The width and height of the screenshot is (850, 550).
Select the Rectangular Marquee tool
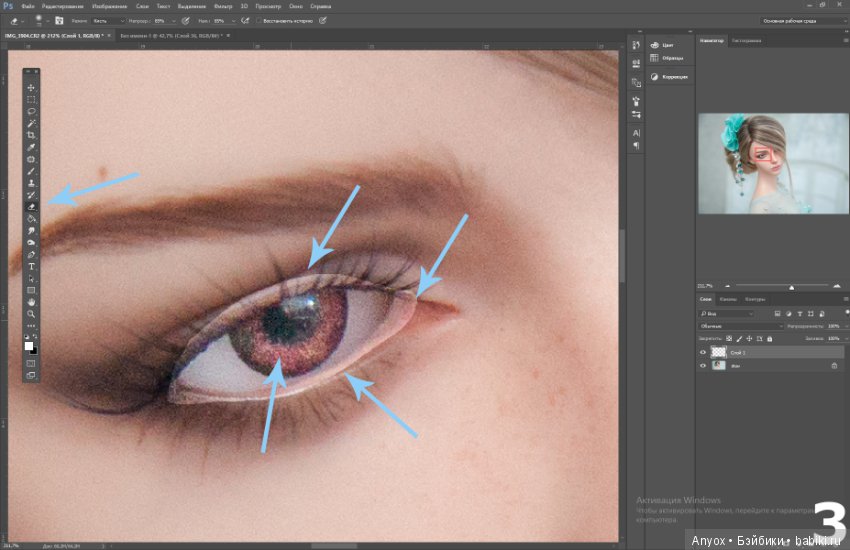[x=31, y=100]
